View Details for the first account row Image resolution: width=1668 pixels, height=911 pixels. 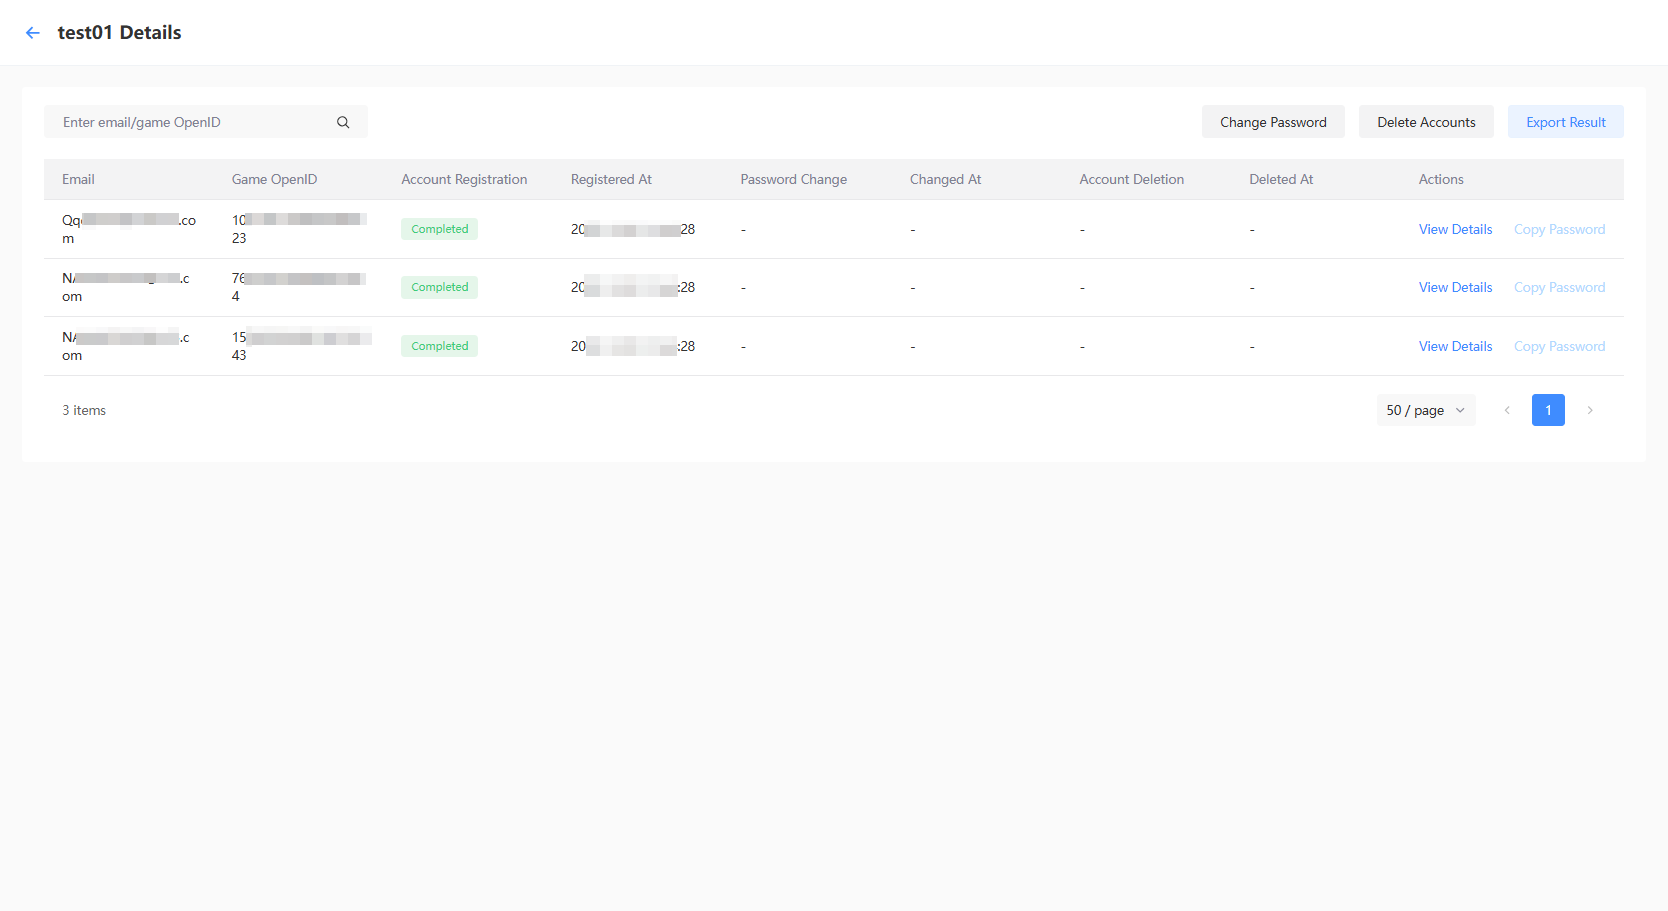pyautogui.click(x=1455, y=229)
